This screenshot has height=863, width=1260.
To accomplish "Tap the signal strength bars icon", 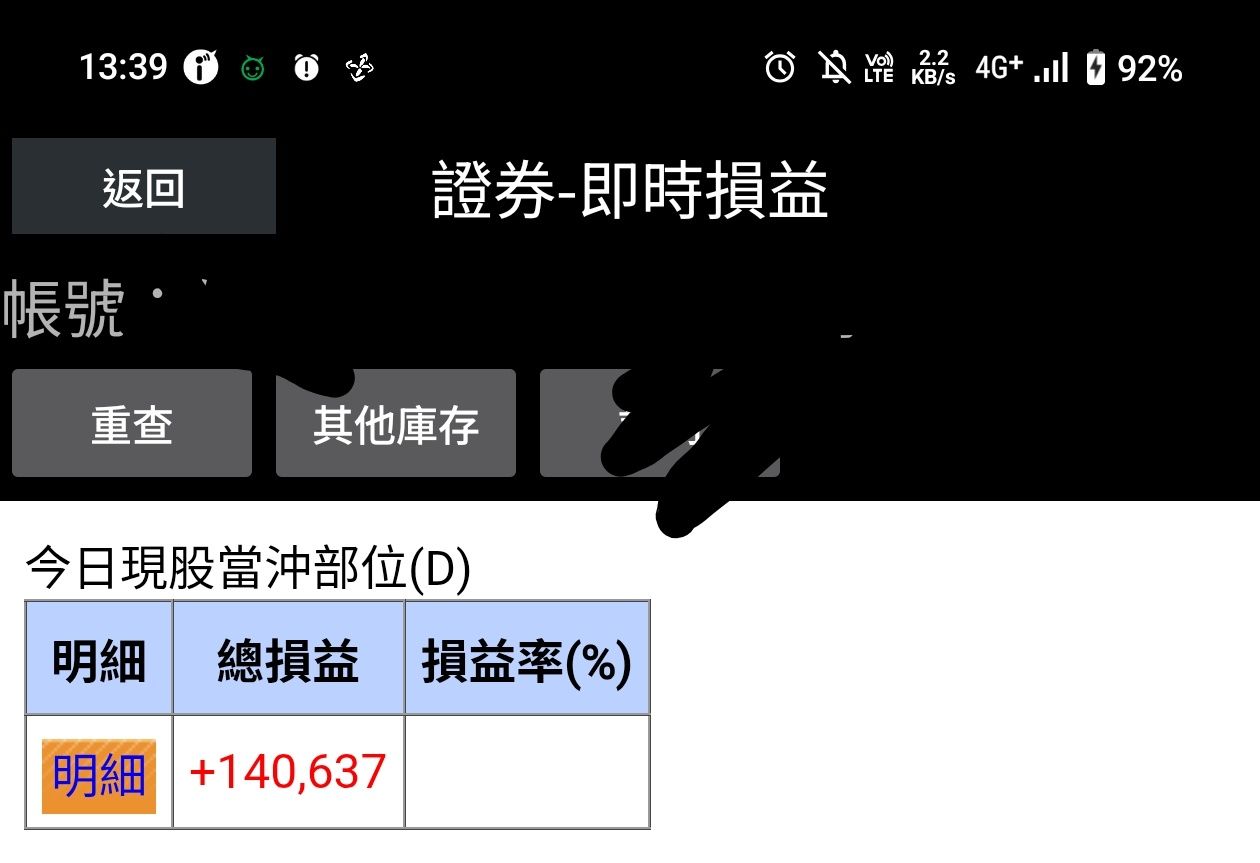I will click(x=1051, y=68).
